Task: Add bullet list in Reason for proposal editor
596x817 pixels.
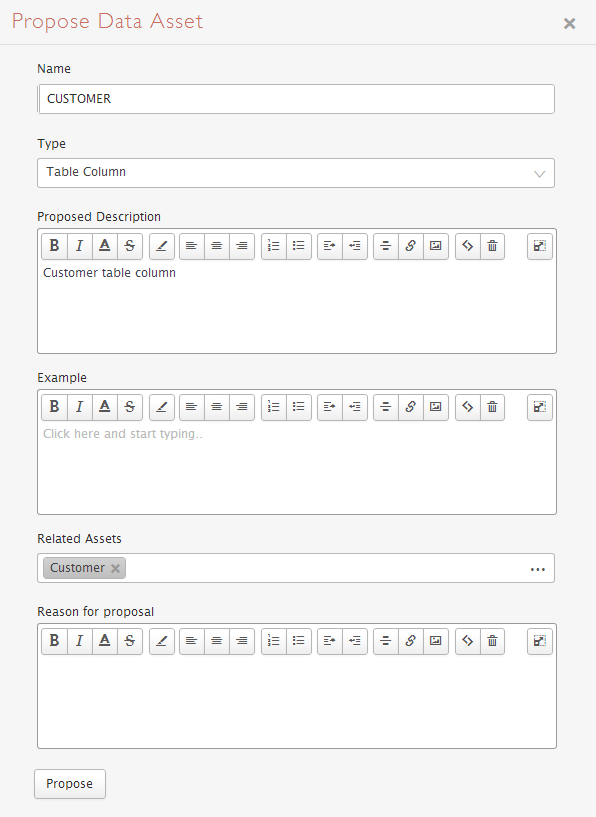Action: [x=299, y=641]
